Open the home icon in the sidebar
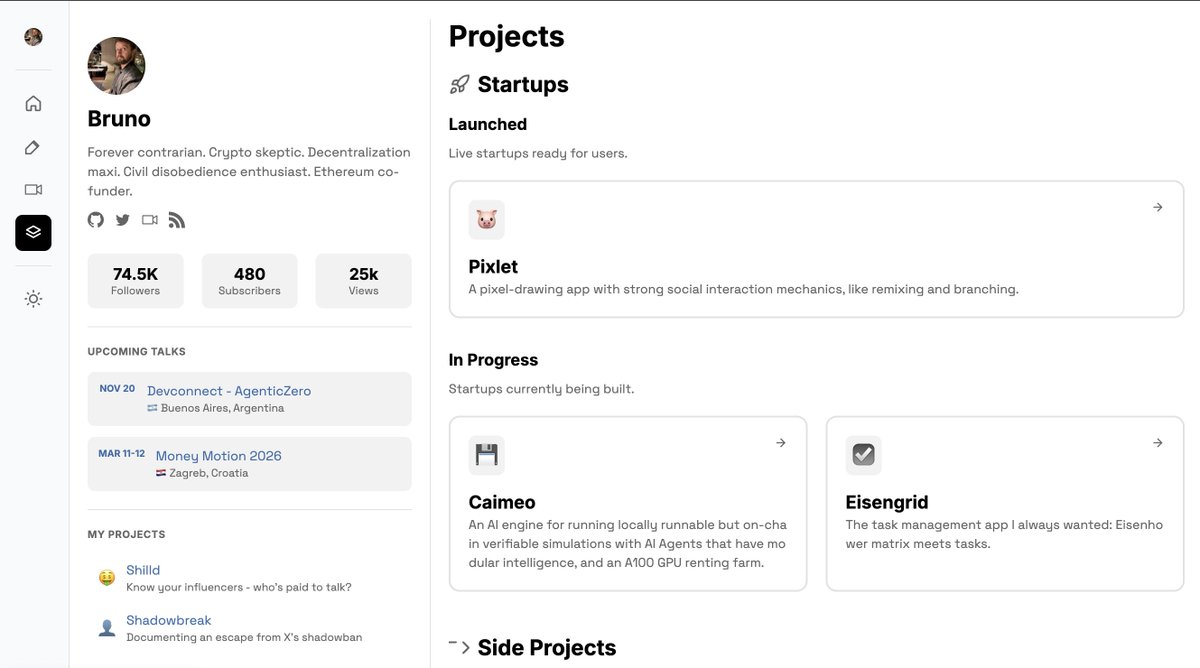 33,103
